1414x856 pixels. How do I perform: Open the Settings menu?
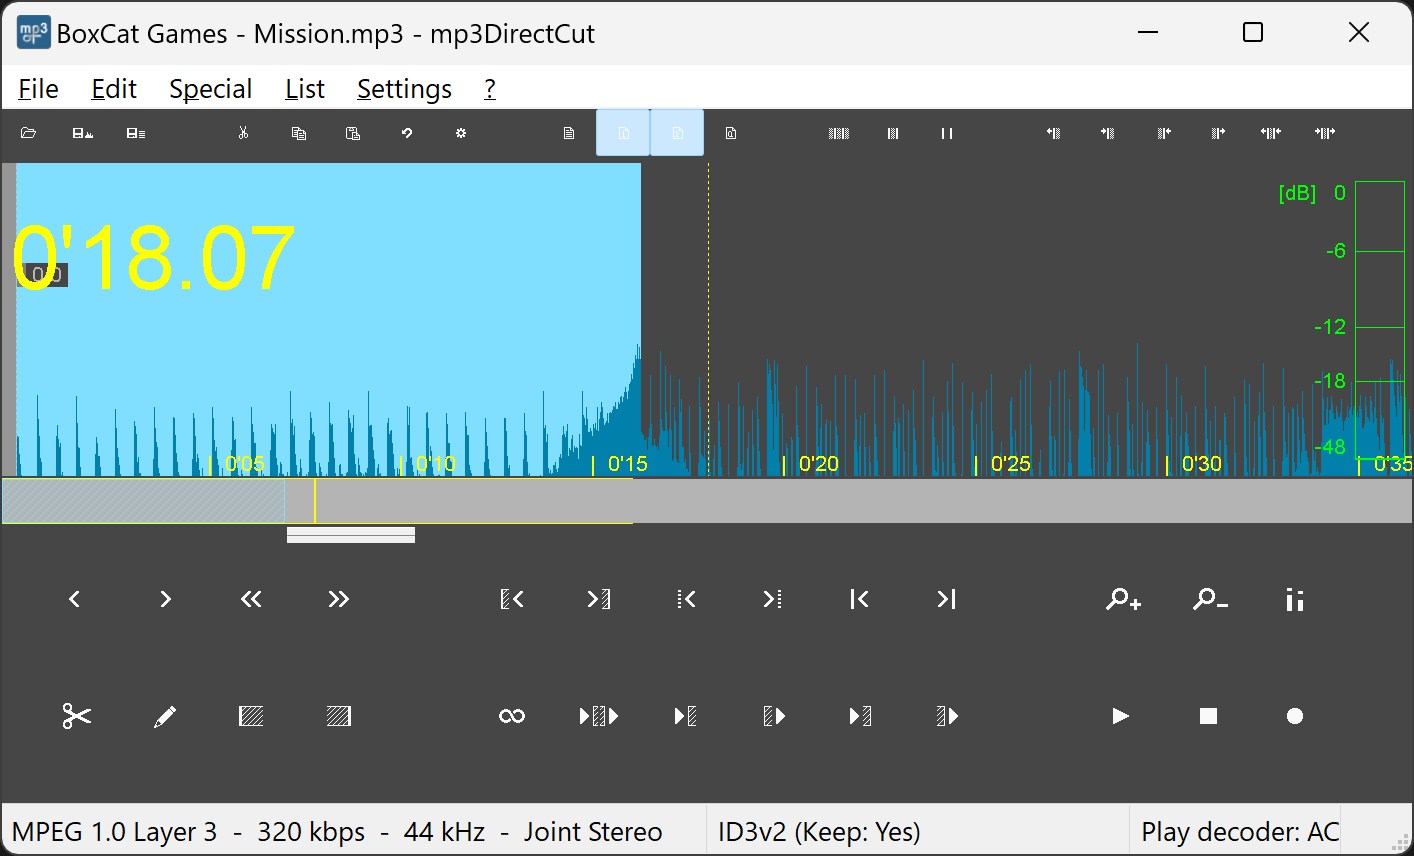pyautogui.click(x=404, y=89)
